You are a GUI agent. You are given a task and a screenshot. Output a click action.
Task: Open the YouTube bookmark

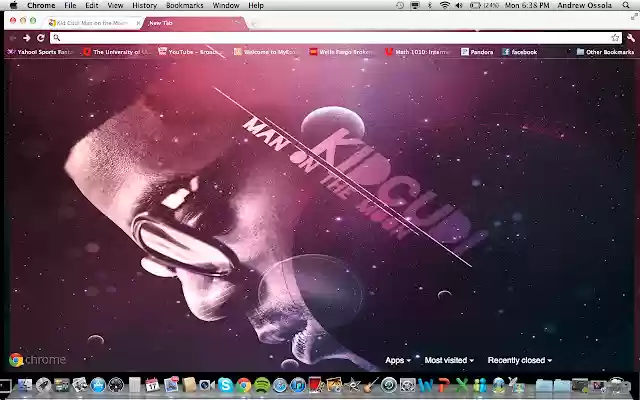[x=191, y=52]
